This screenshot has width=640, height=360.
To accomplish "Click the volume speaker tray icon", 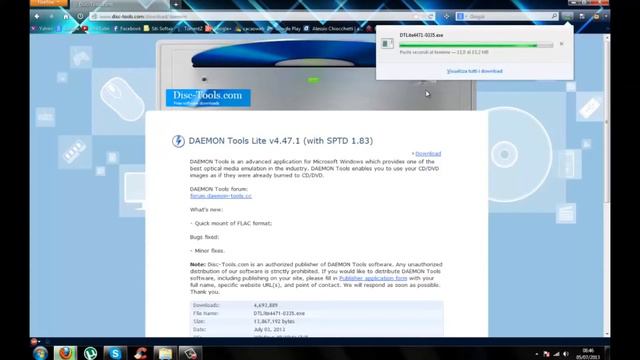I will click(566, 354).
